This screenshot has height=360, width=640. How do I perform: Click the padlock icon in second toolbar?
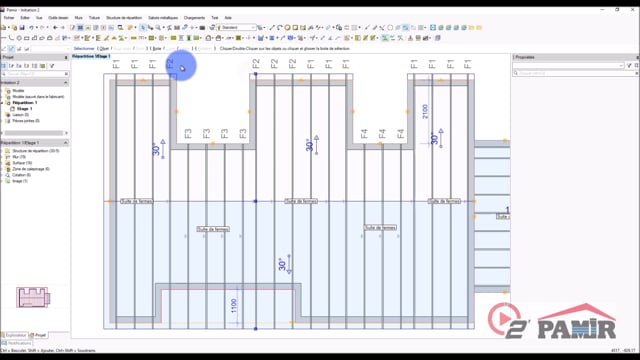218,38
